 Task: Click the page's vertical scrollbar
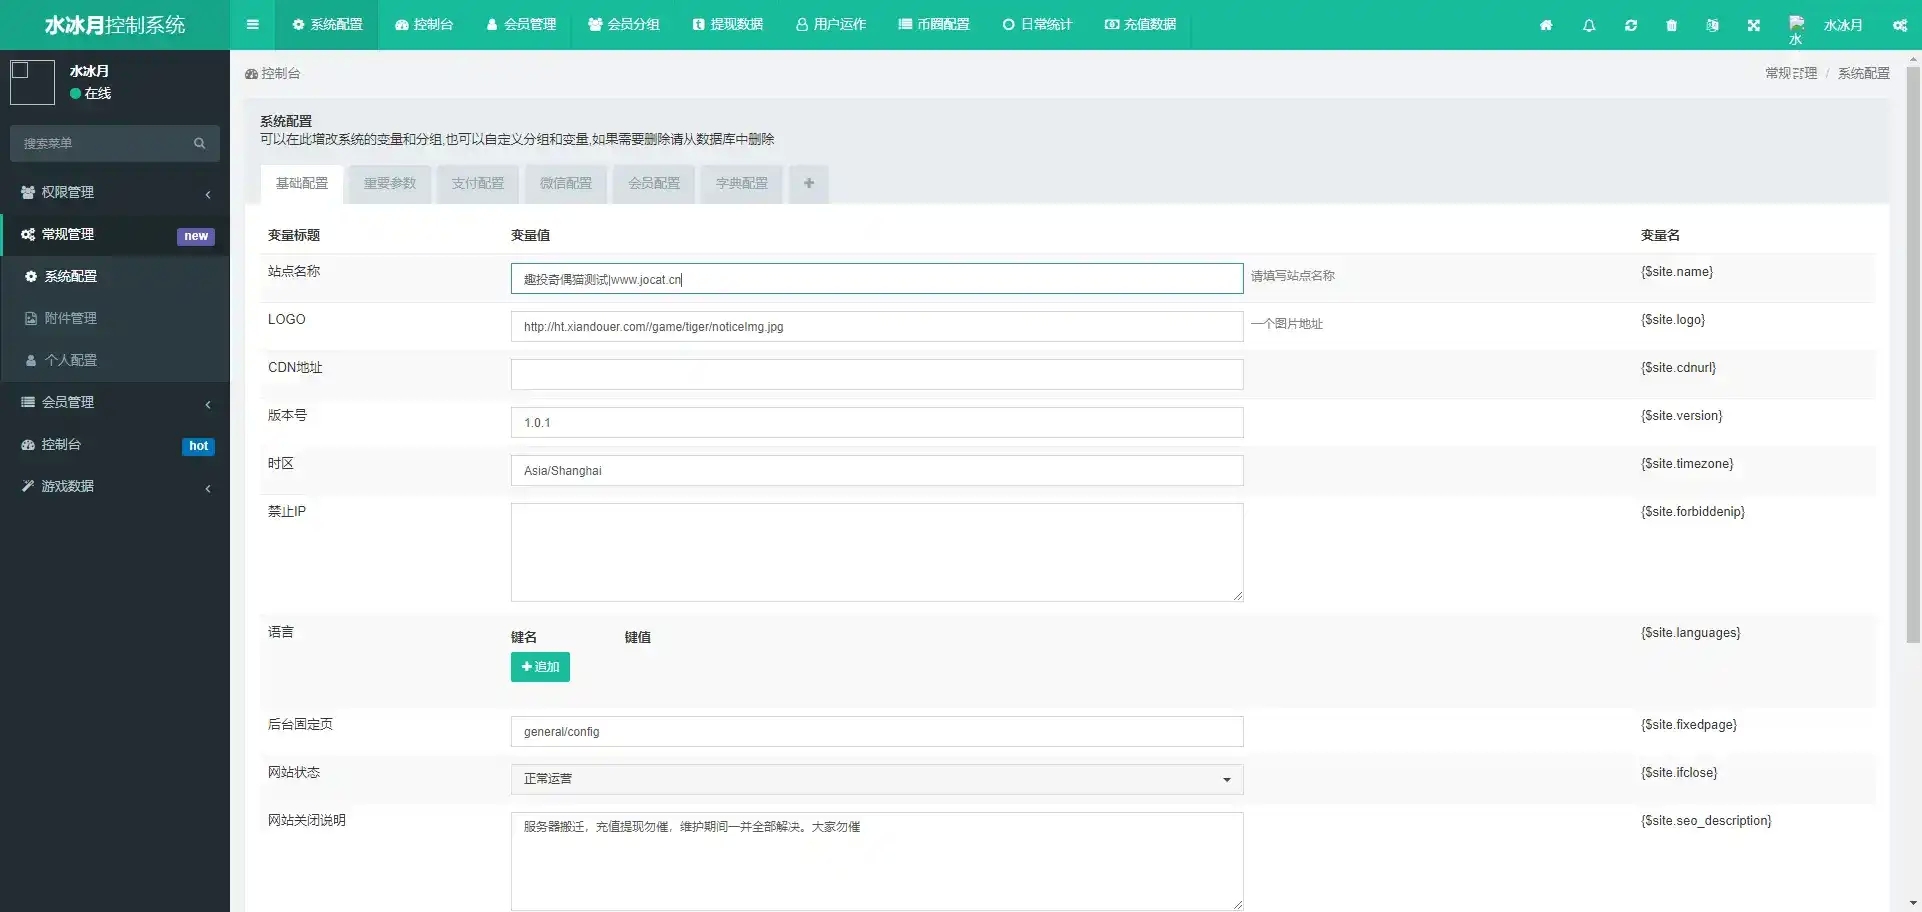1912,350
